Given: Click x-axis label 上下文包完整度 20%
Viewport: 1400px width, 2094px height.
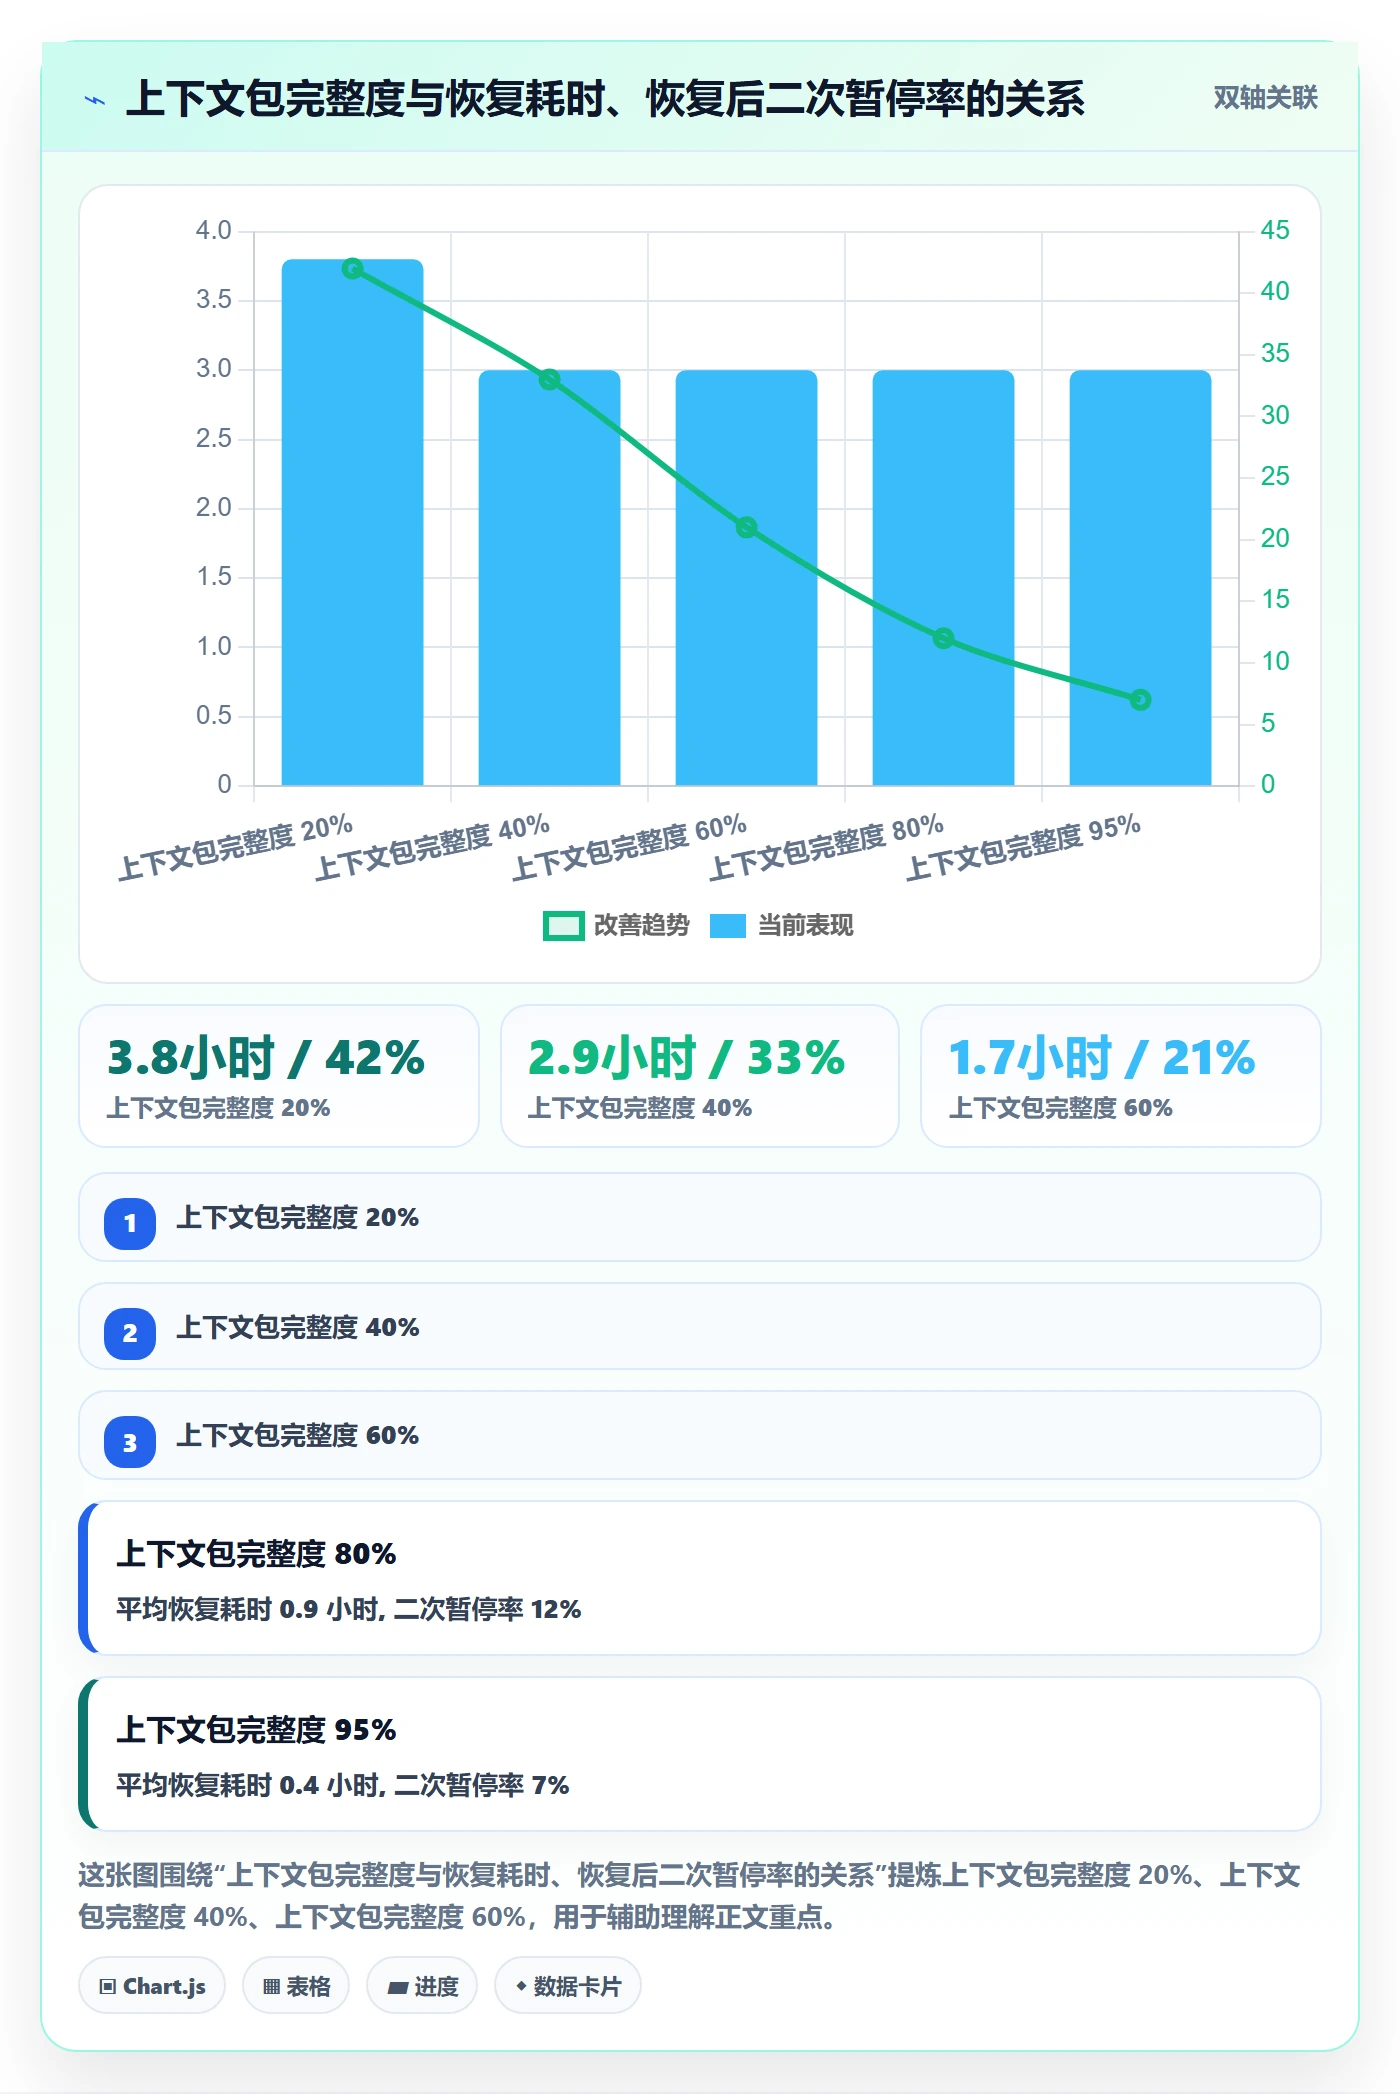Looking at the screenshot, I should 236,848.
